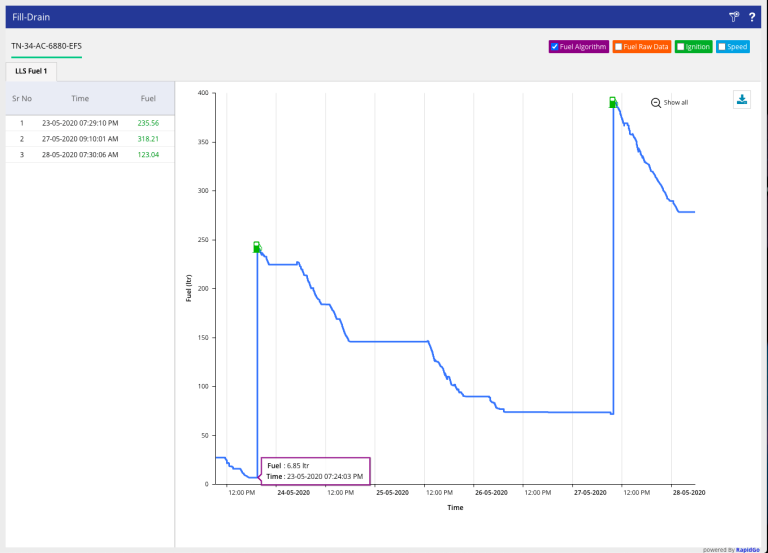768x553 pixels.
Task: Click the Time column header
Action: tap(80, 99)
